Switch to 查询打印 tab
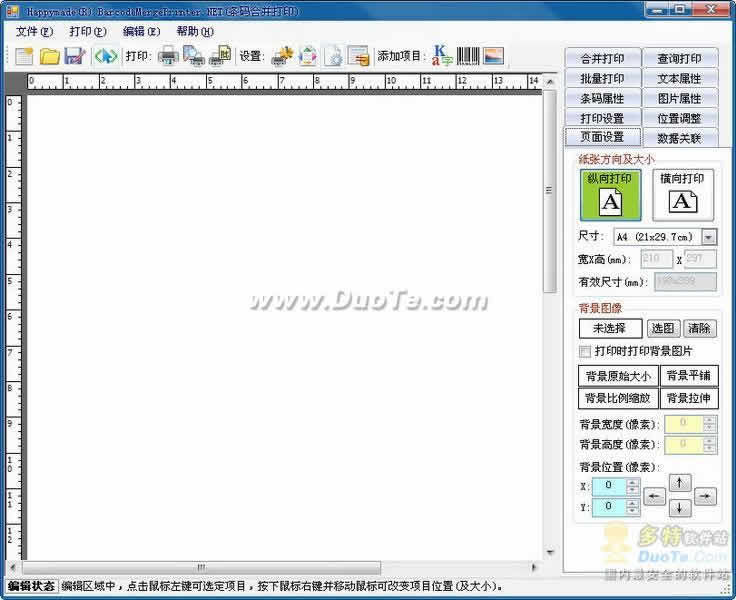 pyautogui.click(x=680, y=58)
